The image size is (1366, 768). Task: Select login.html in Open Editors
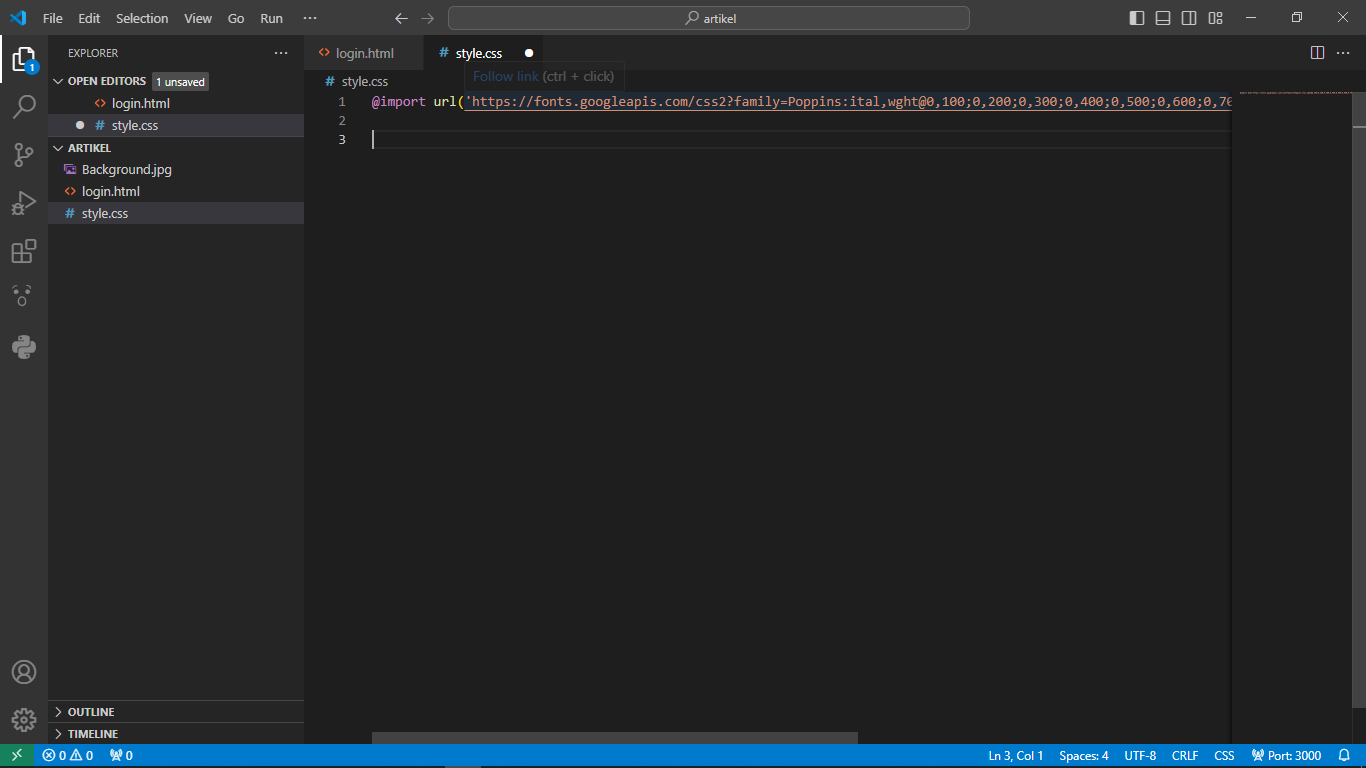(176, 103)
